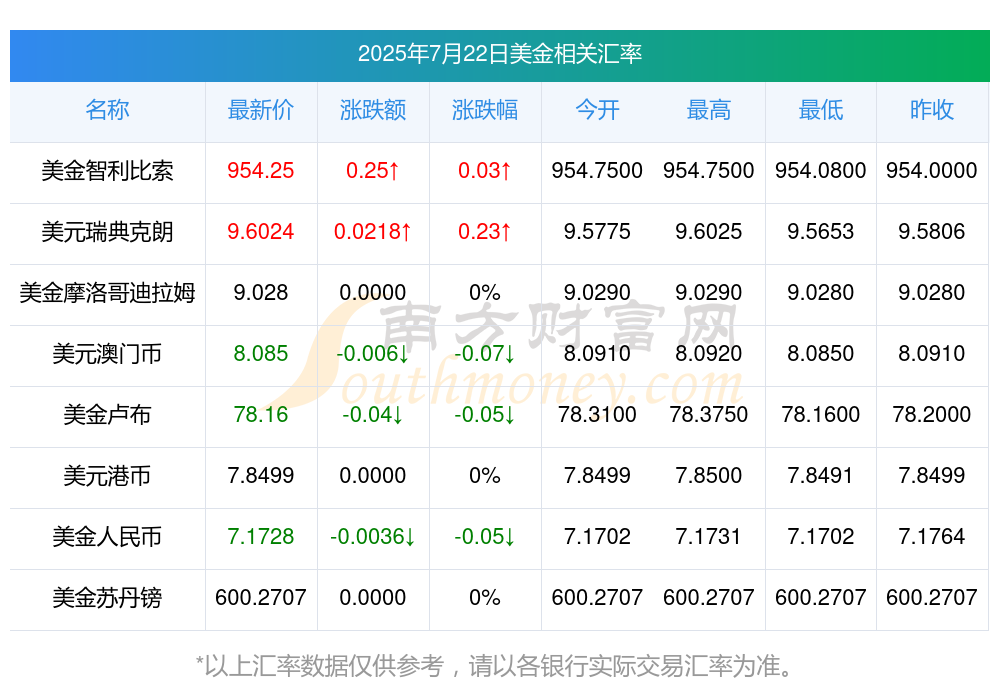Screen dimensions: 1000x698
Task: Select the 美金智利比索 row name
Action: pos(107,170)
